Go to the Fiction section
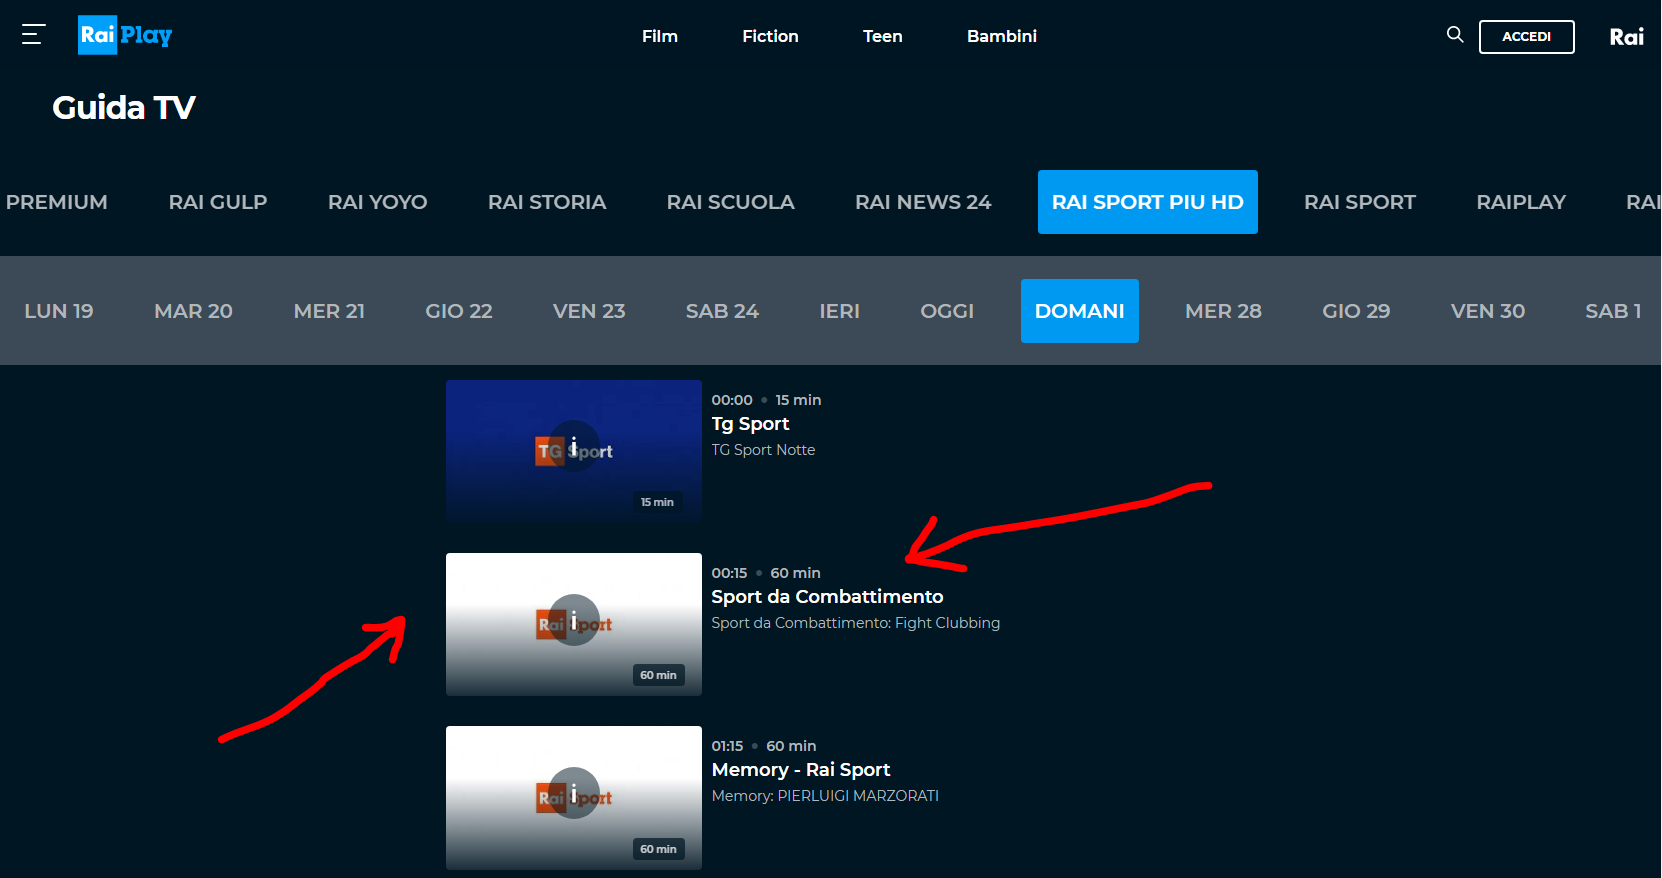Screen dimensions: 1662x878 [770, 36]
